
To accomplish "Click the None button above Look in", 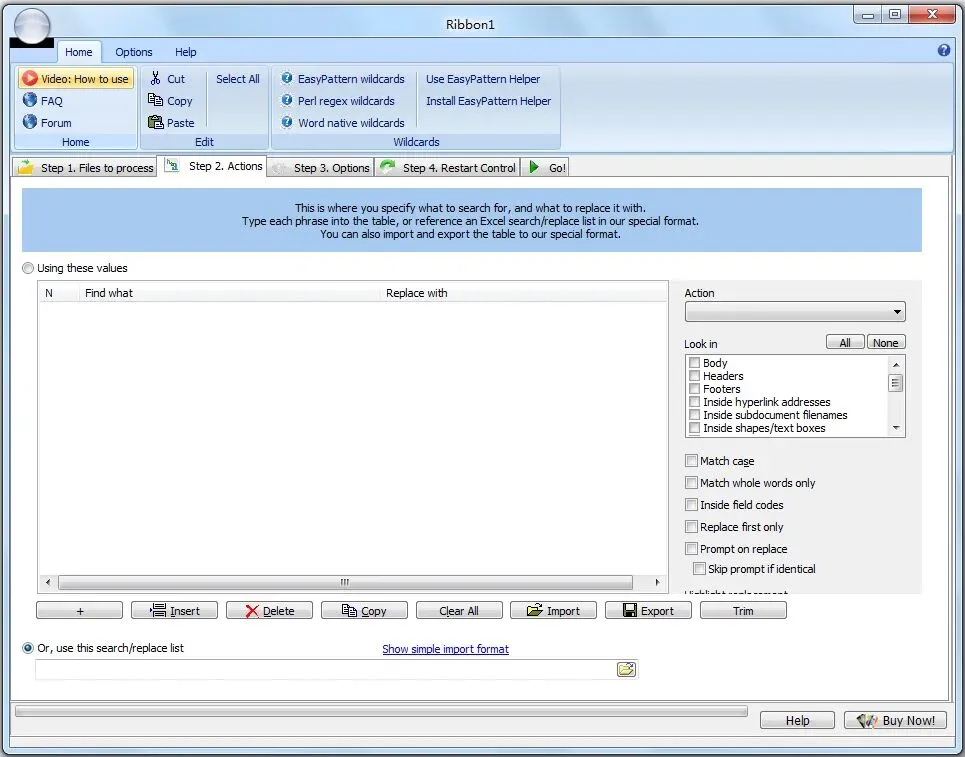I will pyautogui.click(x=885, y=343).
